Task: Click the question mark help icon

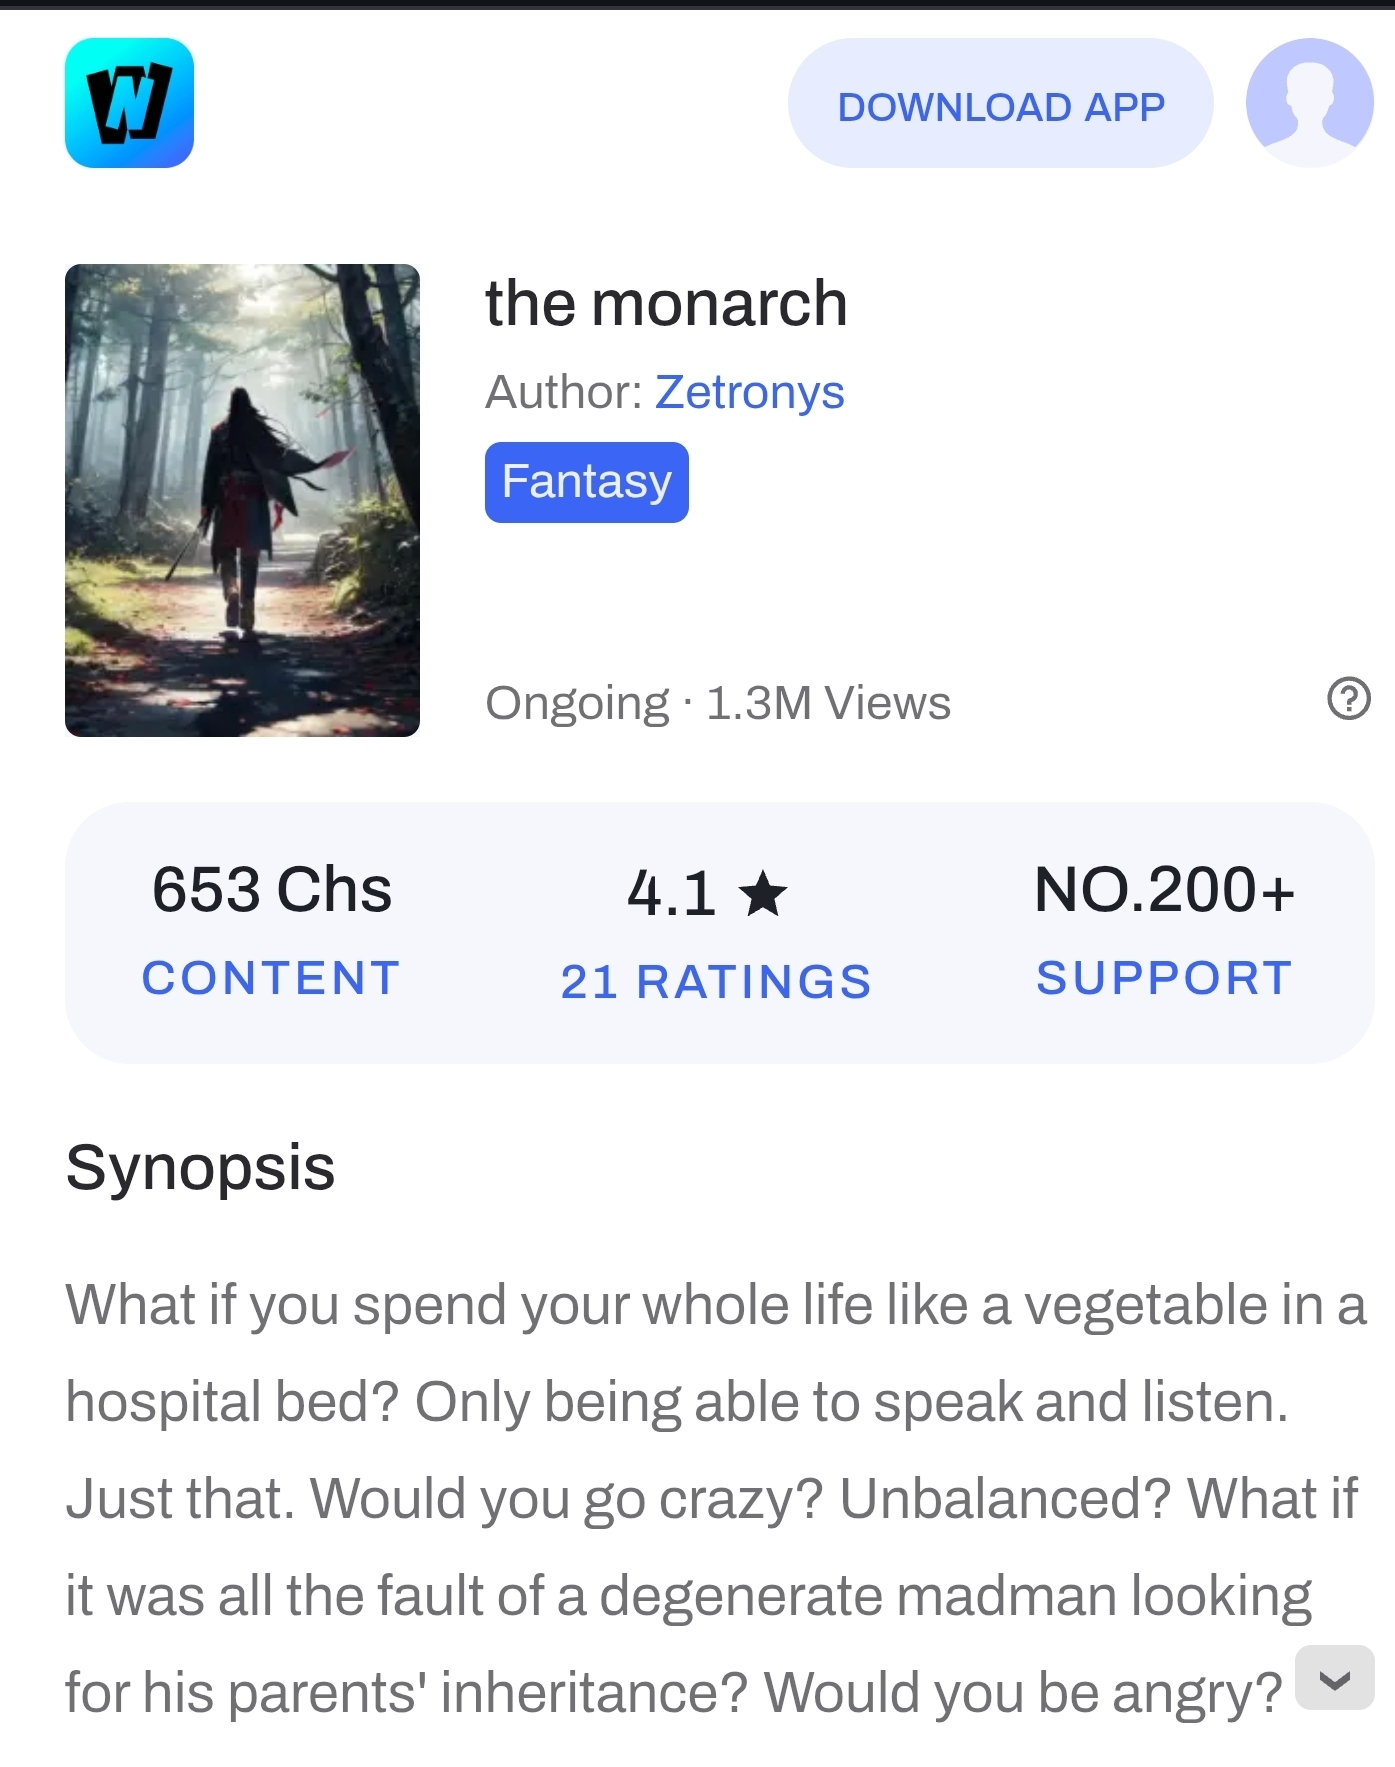Action: click(1348, 699)
